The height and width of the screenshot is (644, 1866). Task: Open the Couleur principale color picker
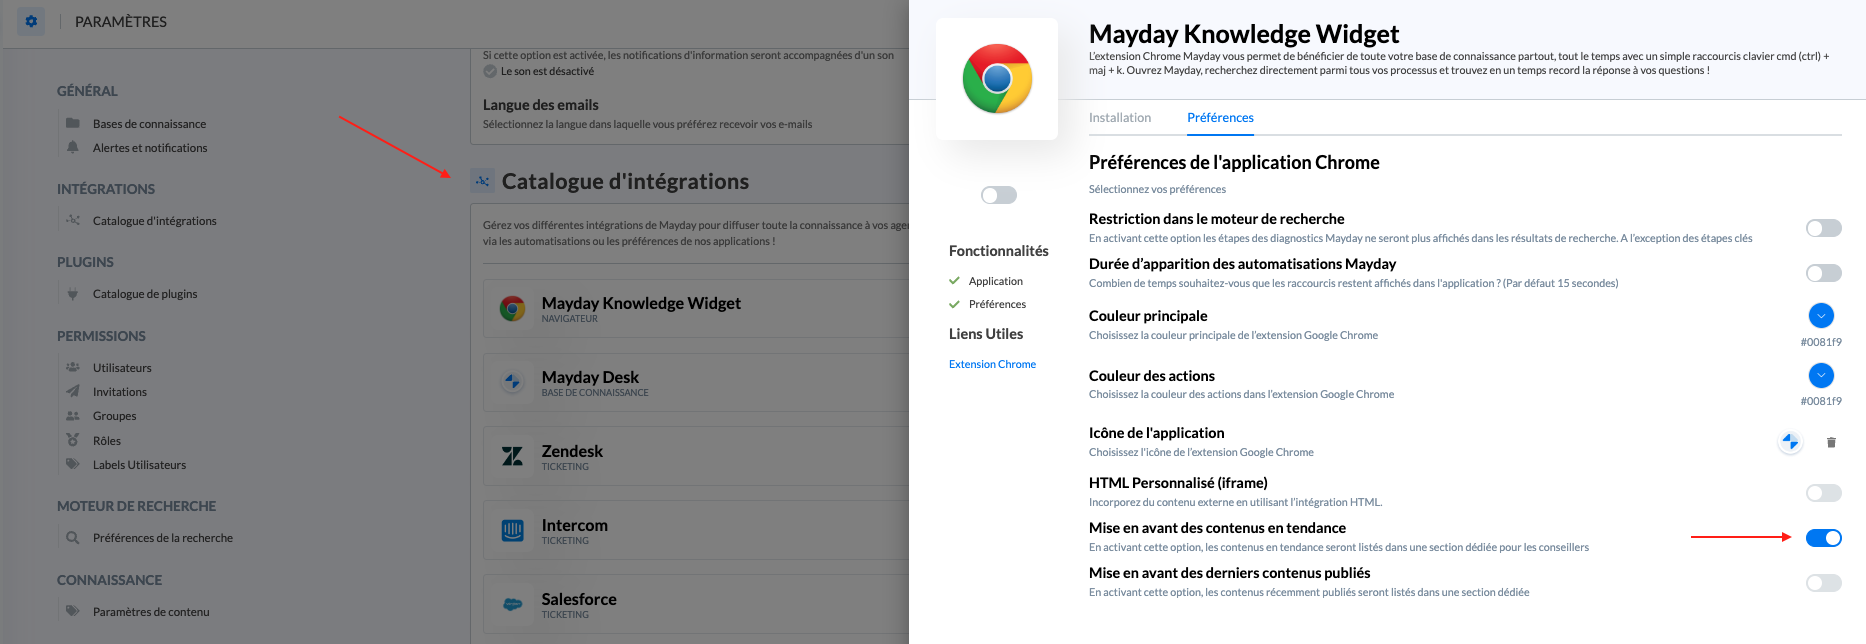(1821, 316)
